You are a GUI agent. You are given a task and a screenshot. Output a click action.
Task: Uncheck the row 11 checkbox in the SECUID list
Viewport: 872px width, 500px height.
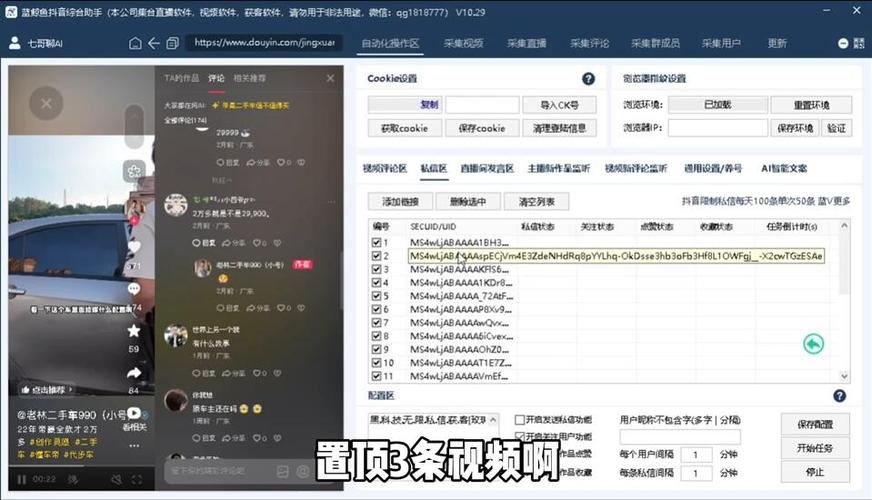376,376
